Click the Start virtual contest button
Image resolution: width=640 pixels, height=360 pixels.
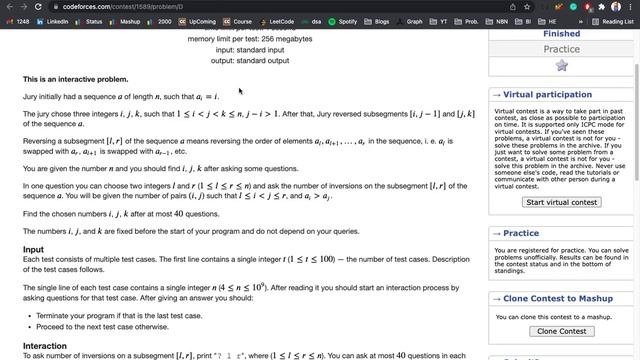(562, 202)
